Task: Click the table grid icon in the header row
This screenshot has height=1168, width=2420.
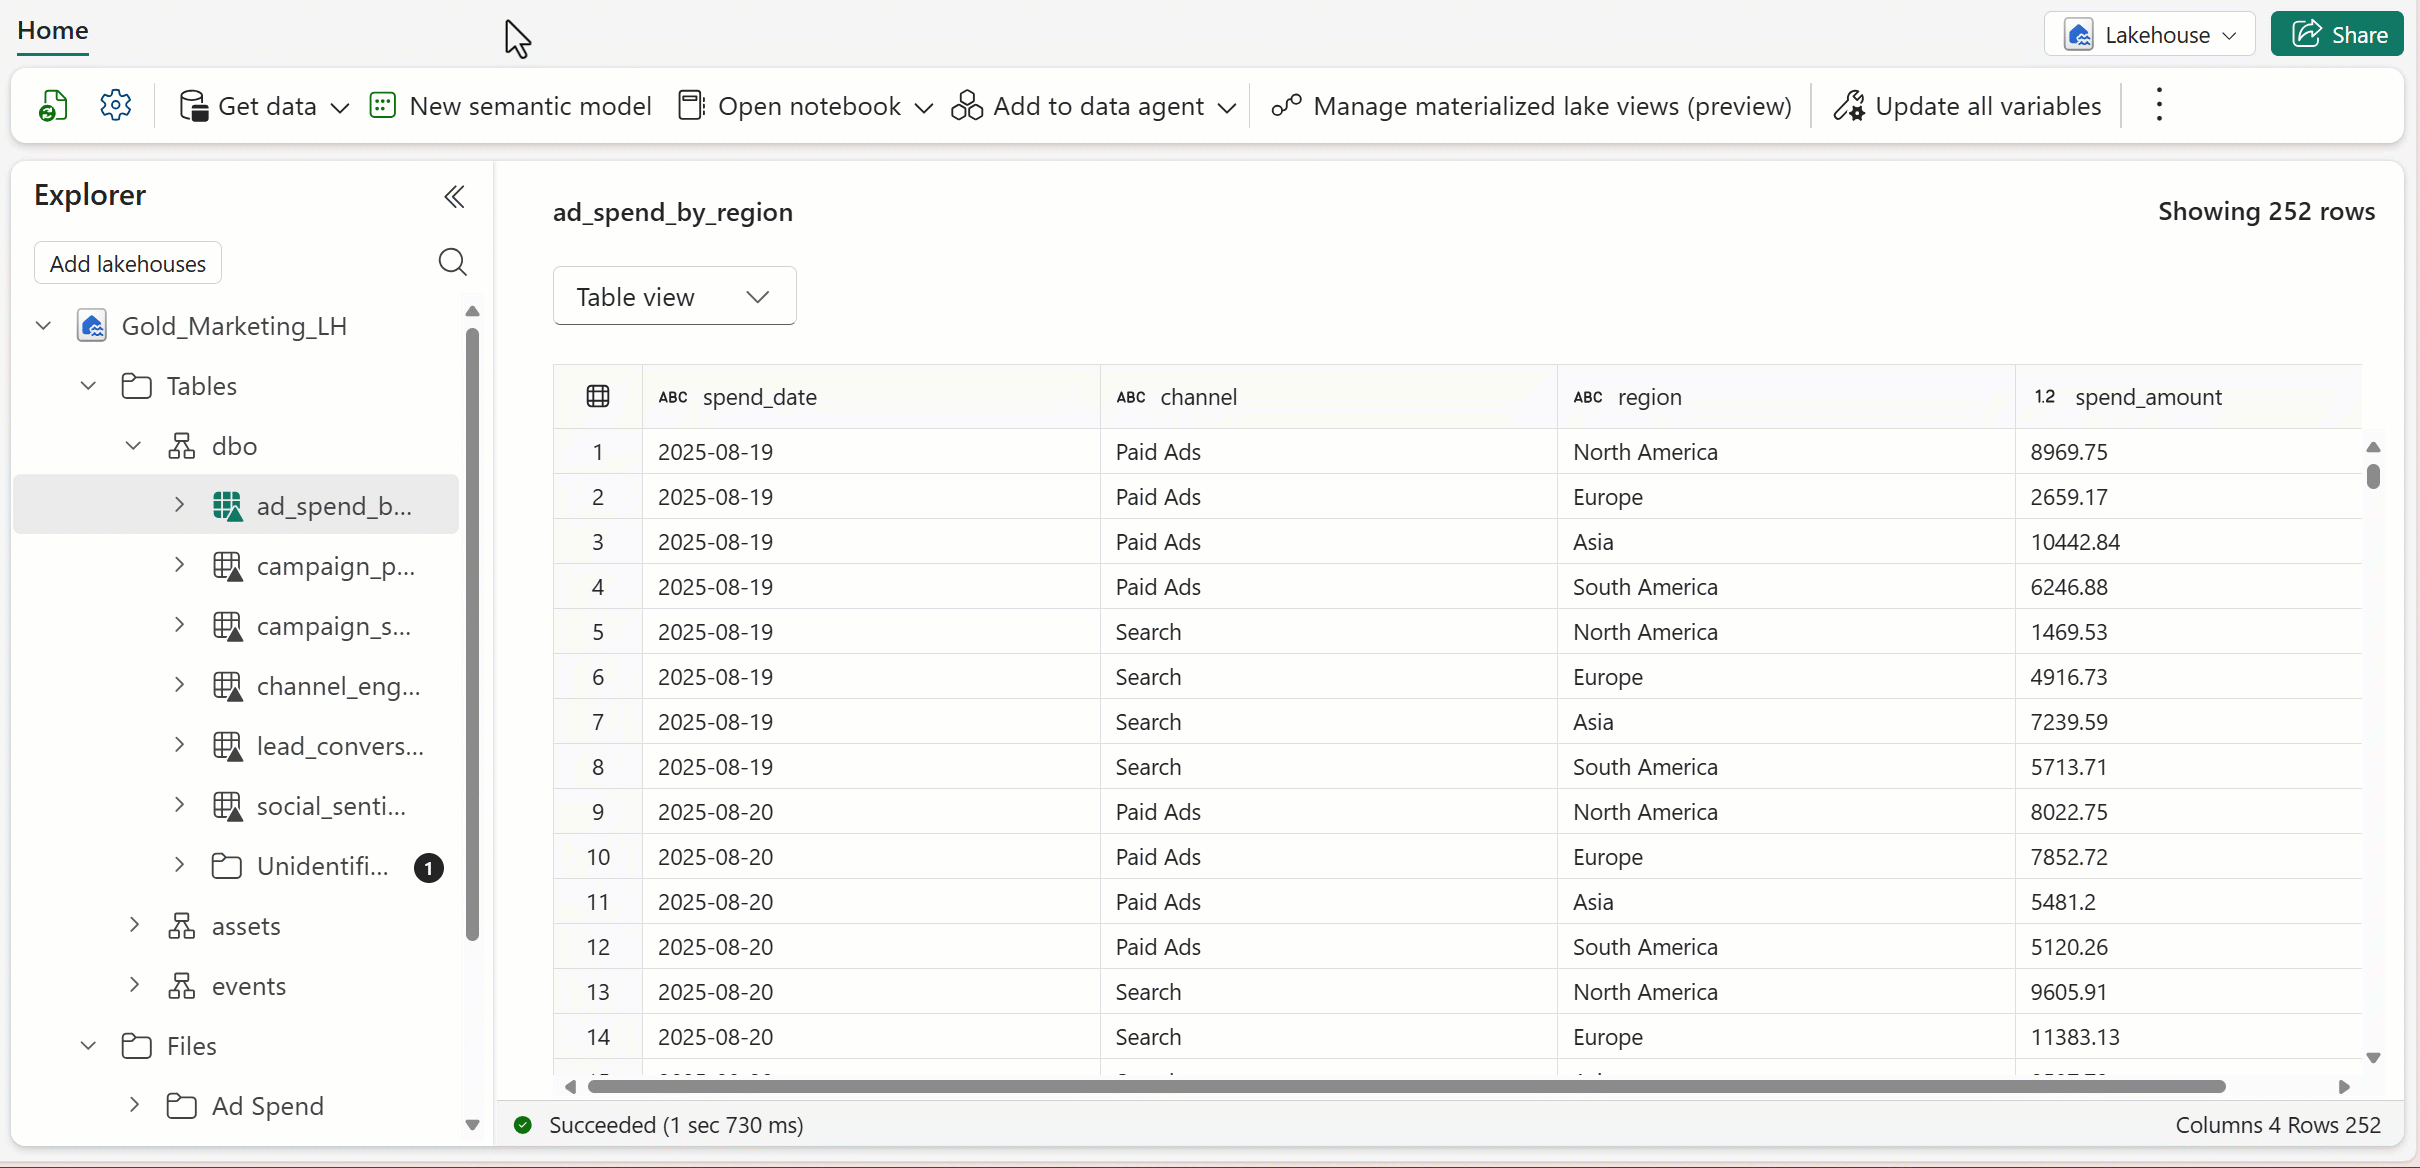Action: coord(598,396)
